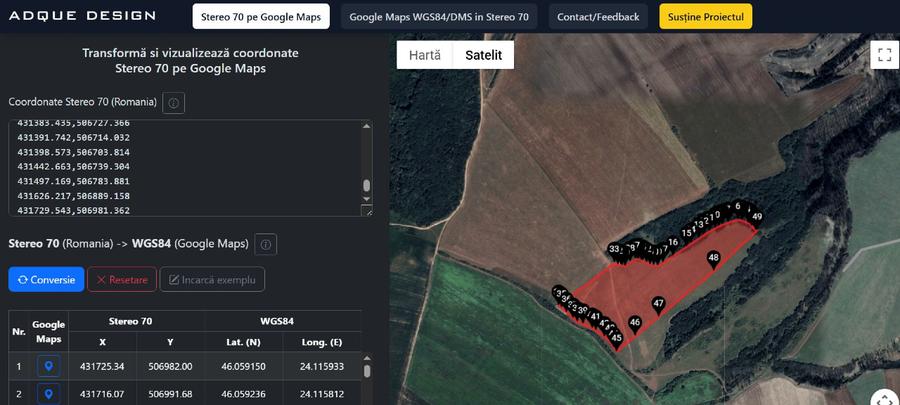Click coordinate textarea scrollbar thumb

[x=367, y=185]
